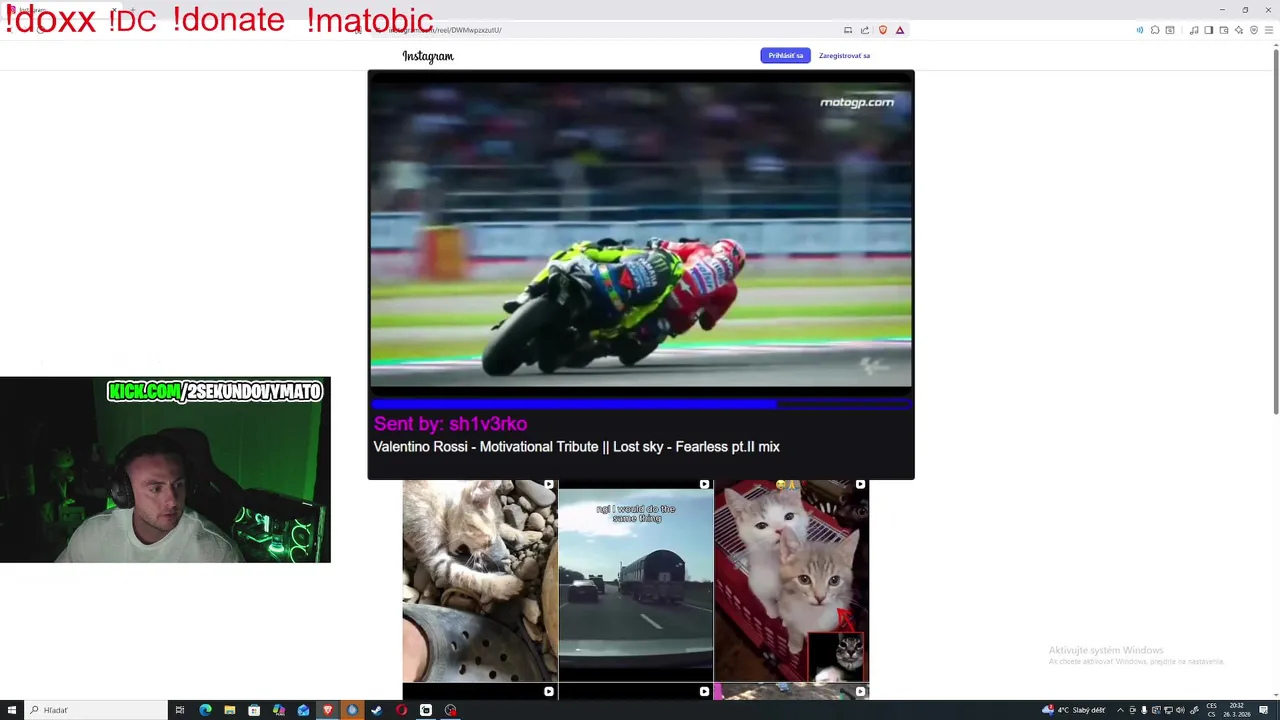Open the clock showing 20:32
Viewport: 1280px width, 720px height.
pyautogui.click(x=1237, y=710)
